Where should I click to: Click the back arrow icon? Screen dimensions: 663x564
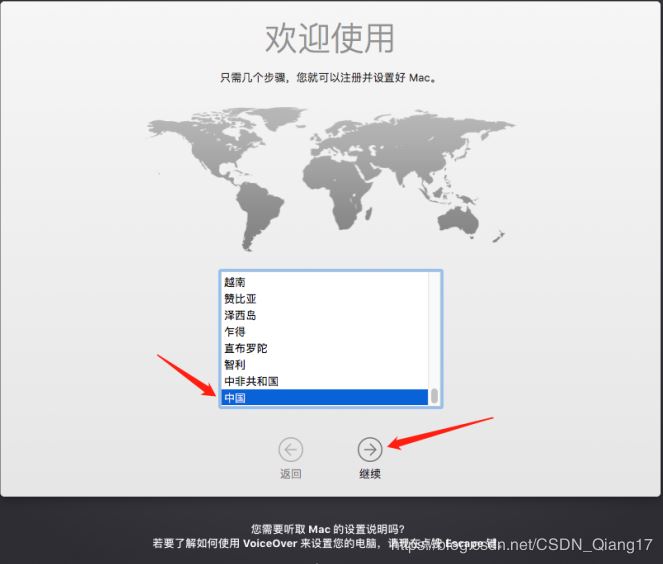click(x=290, y=450)
